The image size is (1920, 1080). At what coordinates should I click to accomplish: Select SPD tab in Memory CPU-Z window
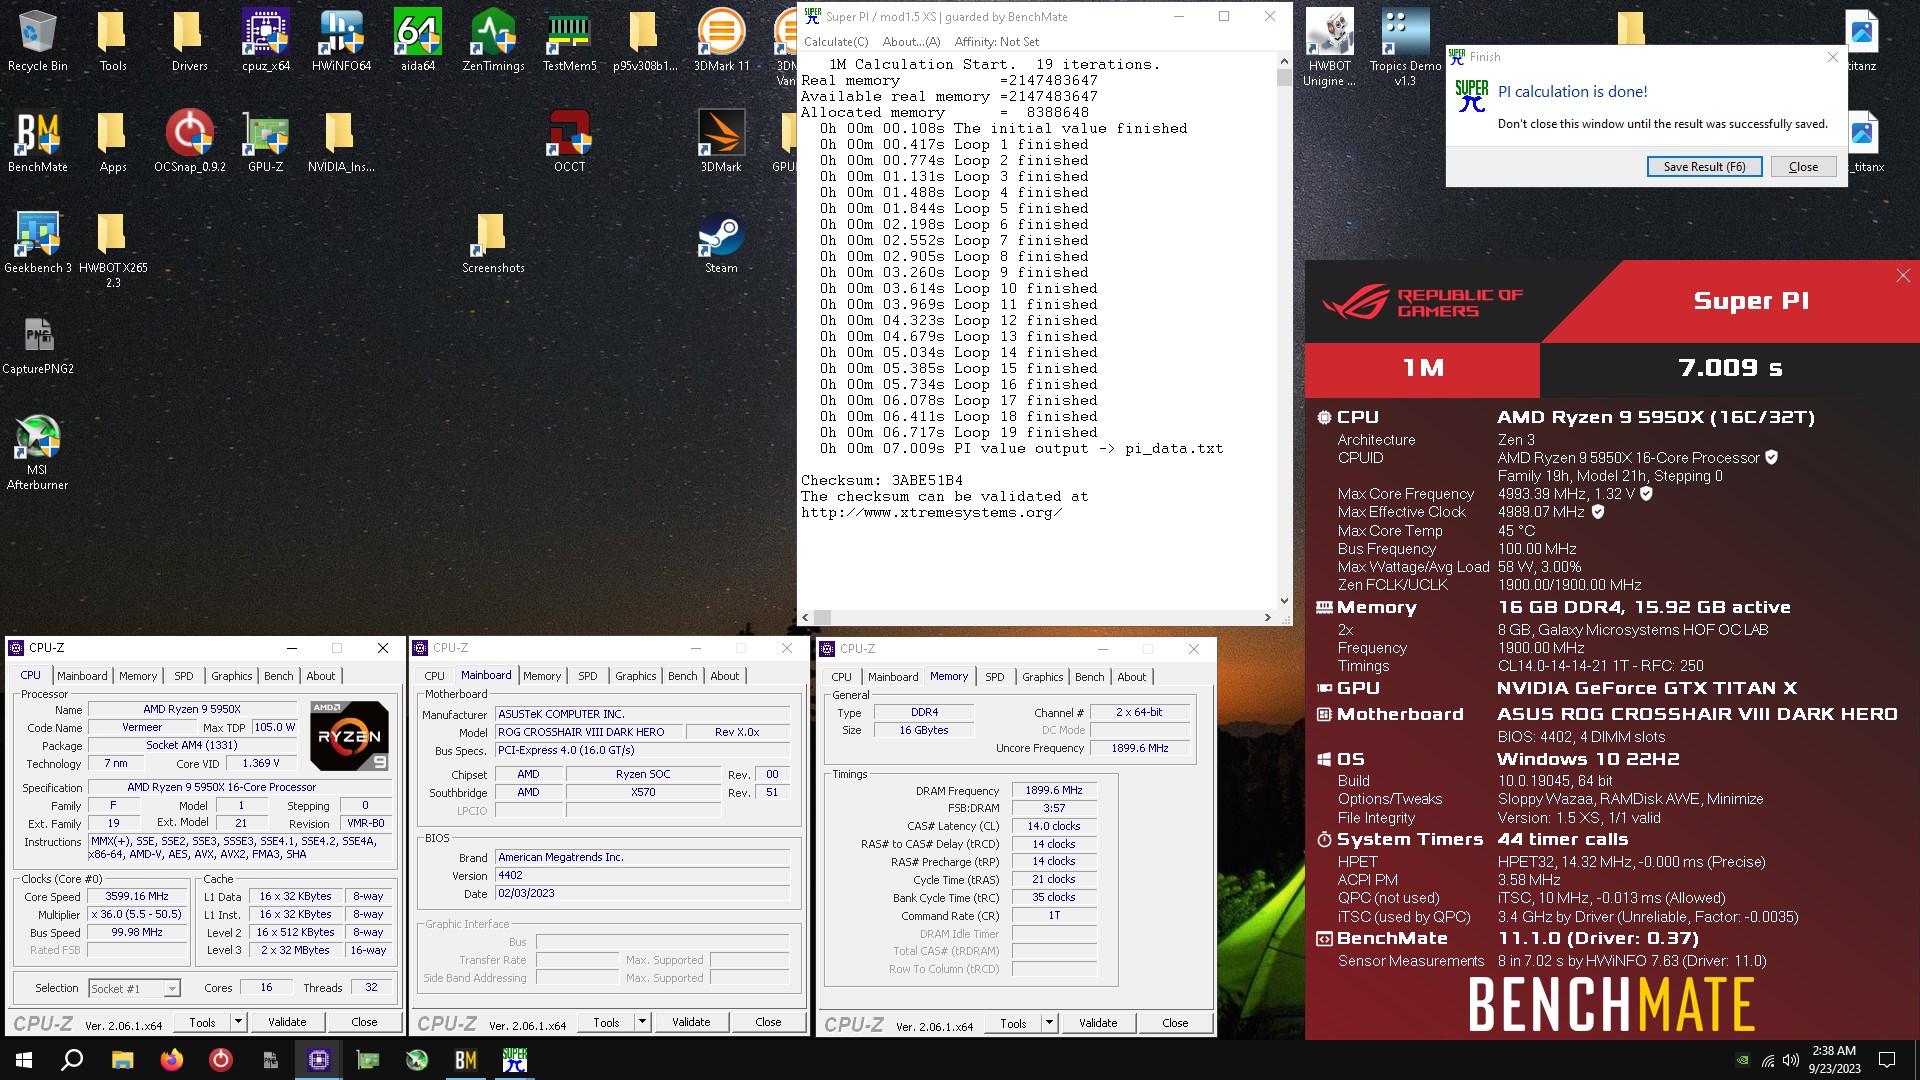point(994,677)
